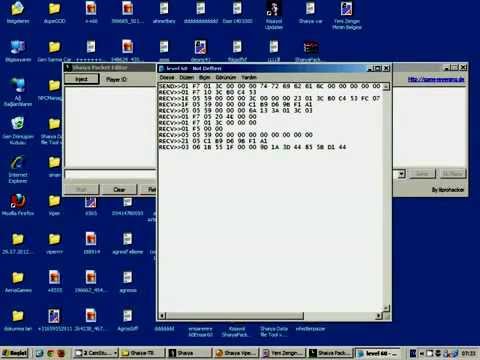This screenshot has height=360, width=480.
Task: Click the Notepad horizontal scroll right arrow
Action: point(379,315)
